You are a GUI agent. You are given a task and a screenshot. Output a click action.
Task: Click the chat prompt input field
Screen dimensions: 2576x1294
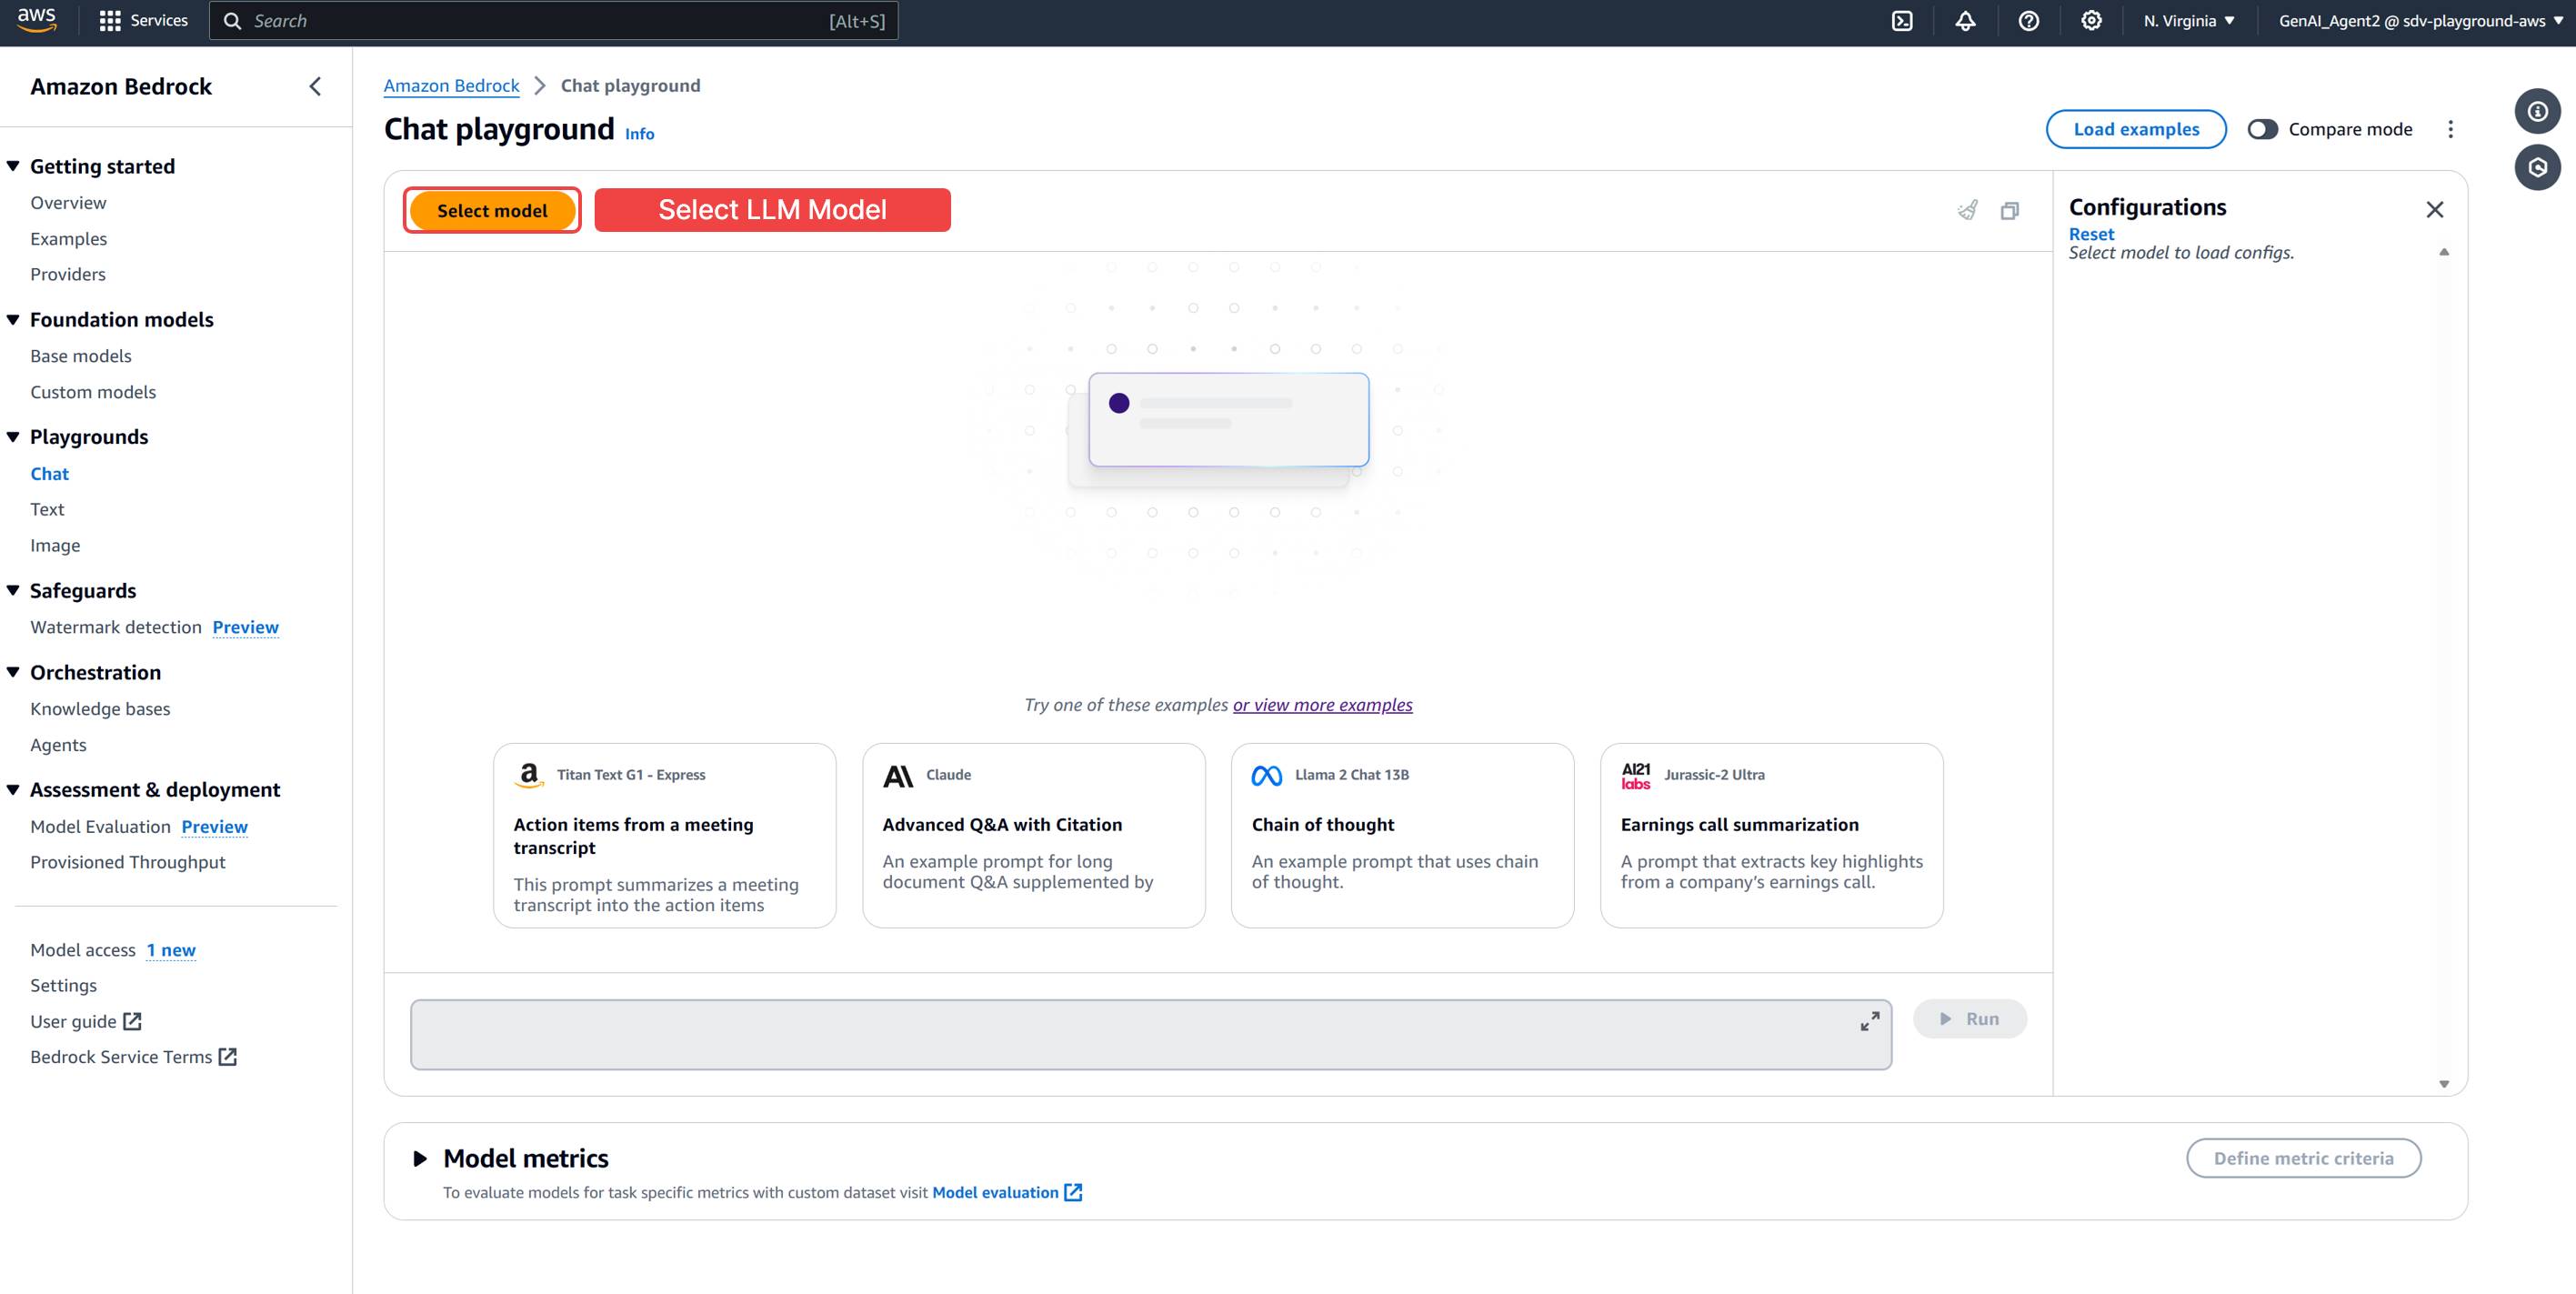coord(1151,1035)
